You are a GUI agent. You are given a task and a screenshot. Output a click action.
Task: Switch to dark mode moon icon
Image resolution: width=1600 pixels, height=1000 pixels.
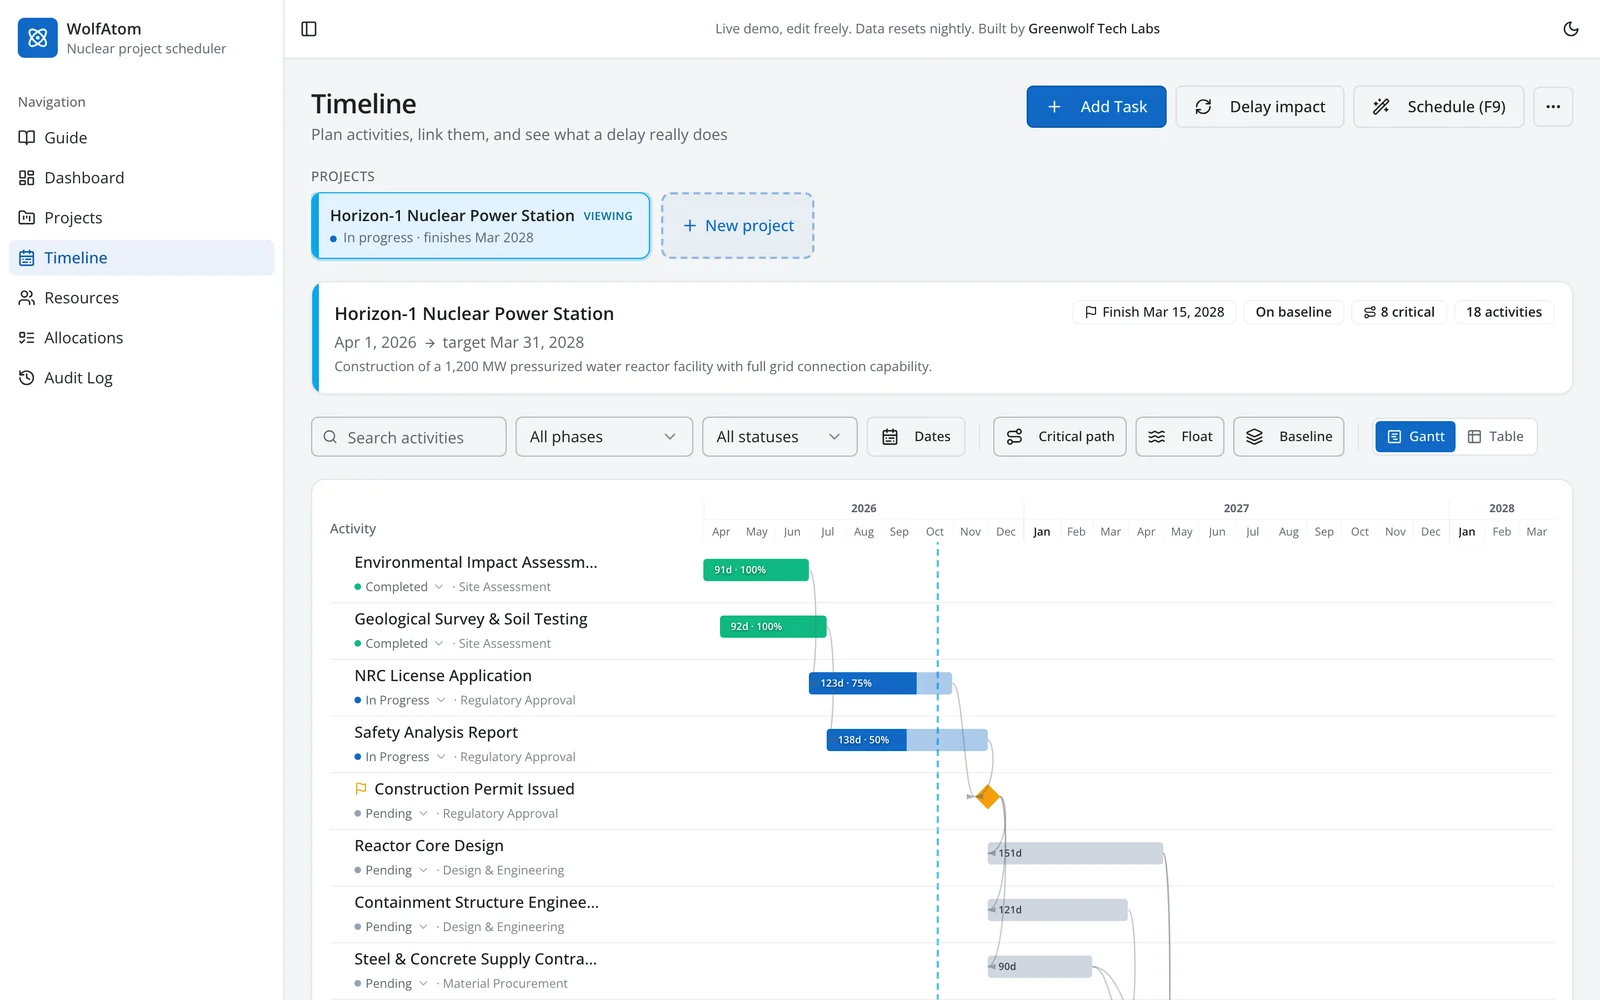(x=1571, y=29)
